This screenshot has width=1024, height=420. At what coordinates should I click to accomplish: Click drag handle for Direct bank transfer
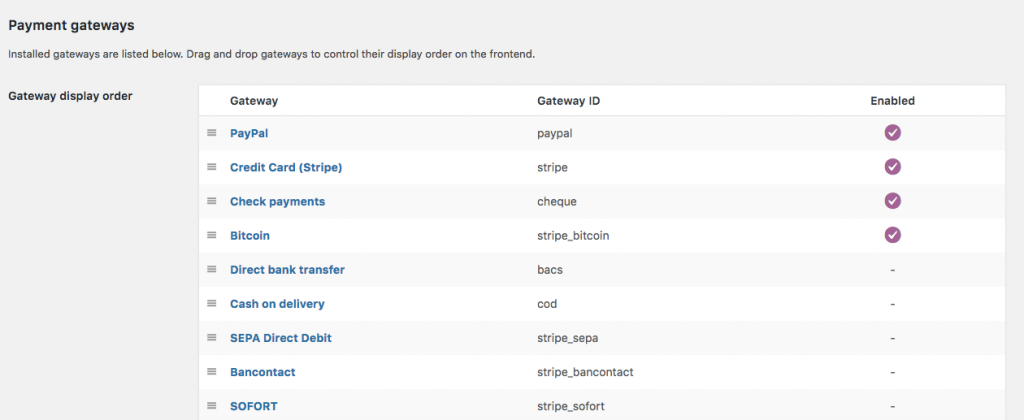click(212, 269)
